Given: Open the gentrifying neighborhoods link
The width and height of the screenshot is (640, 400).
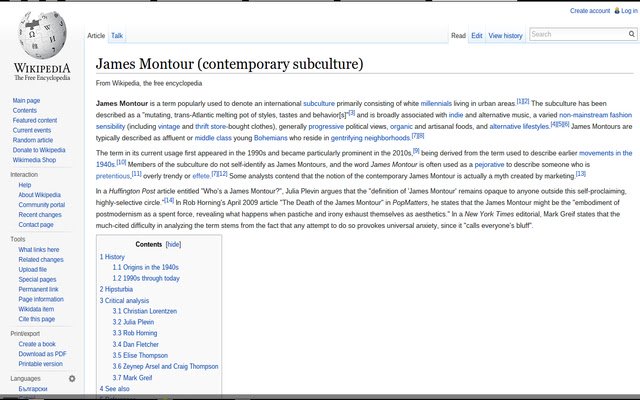Looking at the screenshot, I should (370, 138).
